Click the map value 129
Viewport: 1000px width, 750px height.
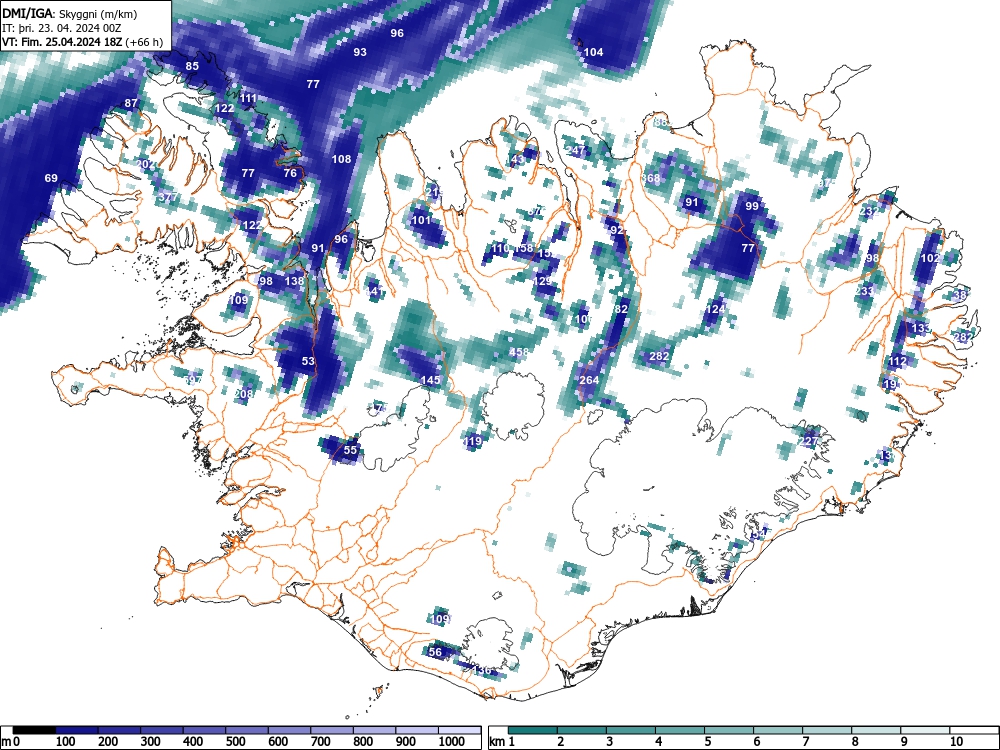[541, 281]
